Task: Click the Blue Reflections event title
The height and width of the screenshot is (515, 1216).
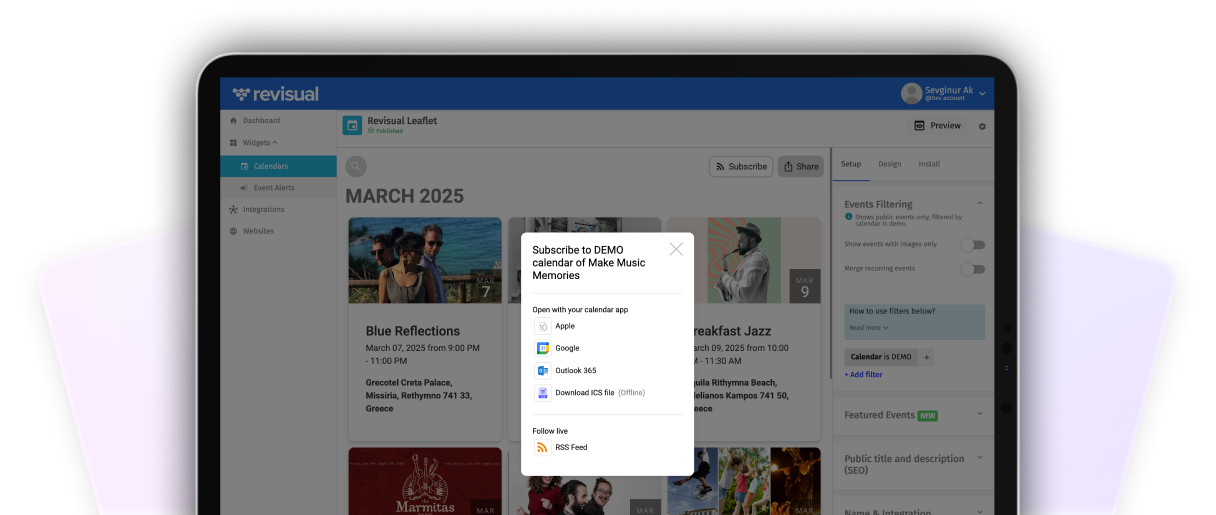Action: click(413, 331)
